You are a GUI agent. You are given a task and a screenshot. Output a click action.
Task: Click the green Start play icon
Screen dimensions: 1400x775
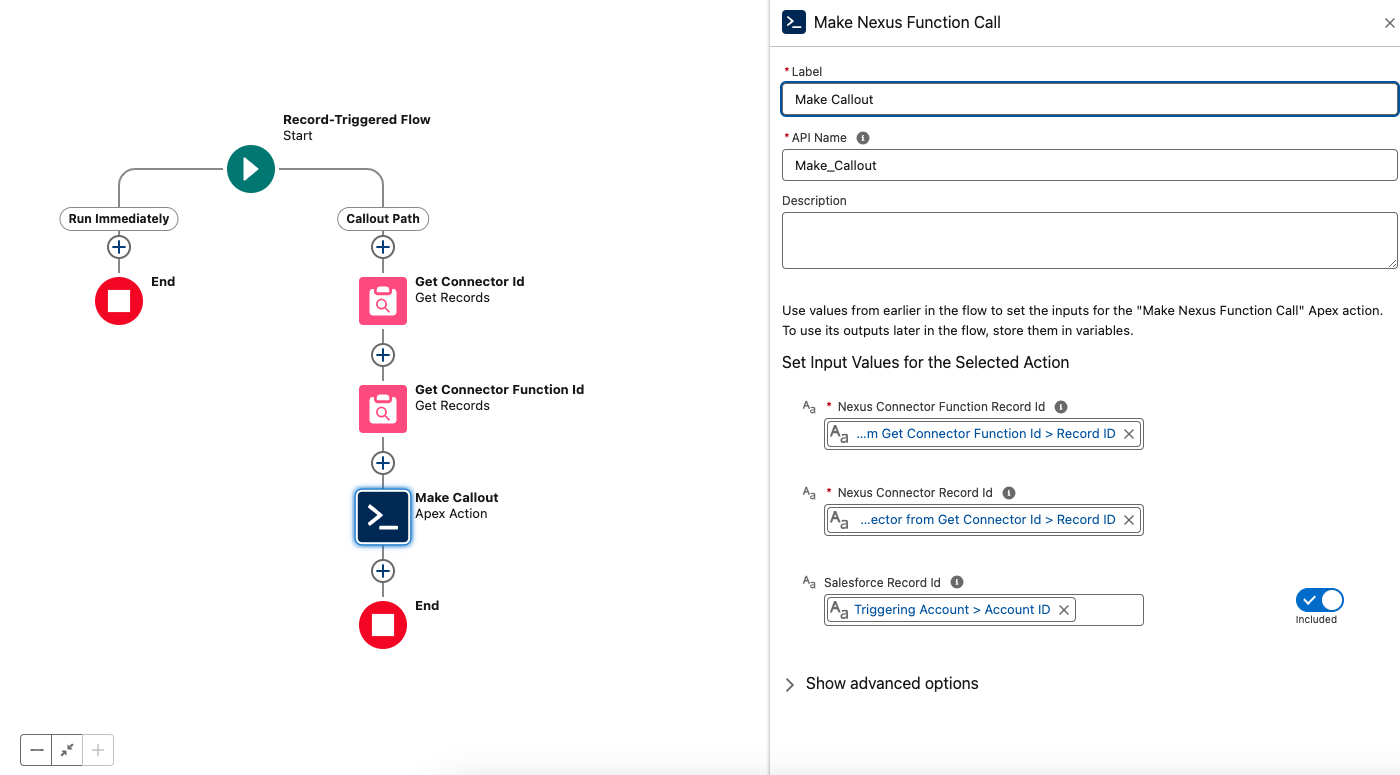(x=251, y=169)
